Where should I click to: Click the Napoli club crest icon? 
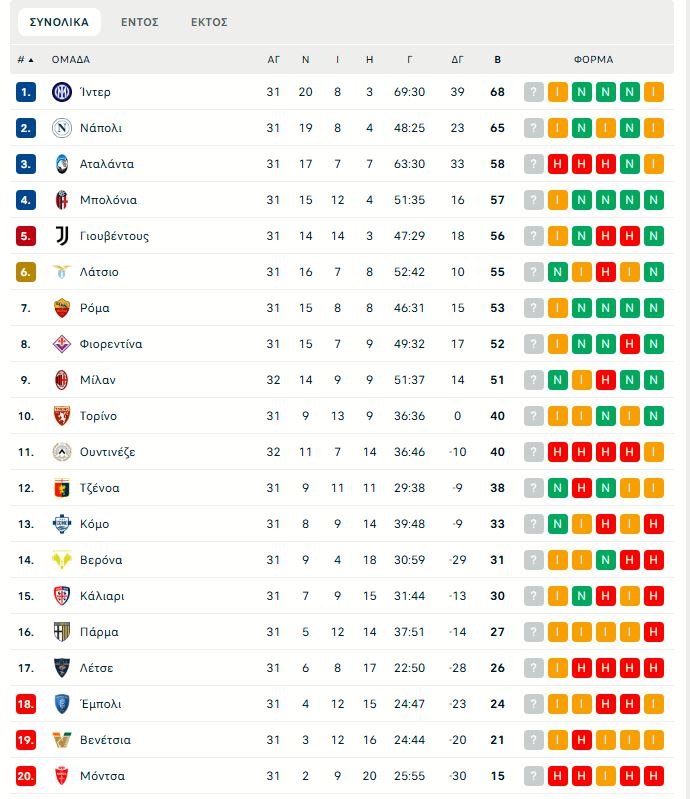(x=62, y=128)
